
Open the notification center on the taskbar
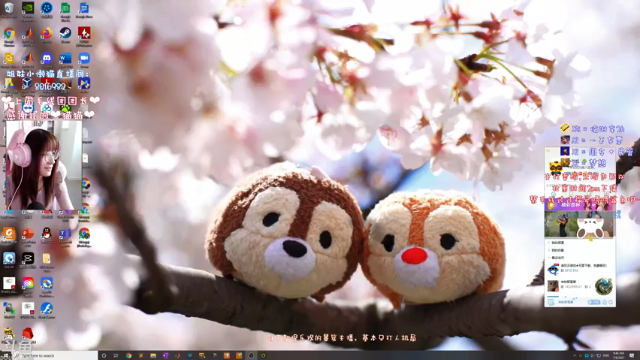point(632,356)
